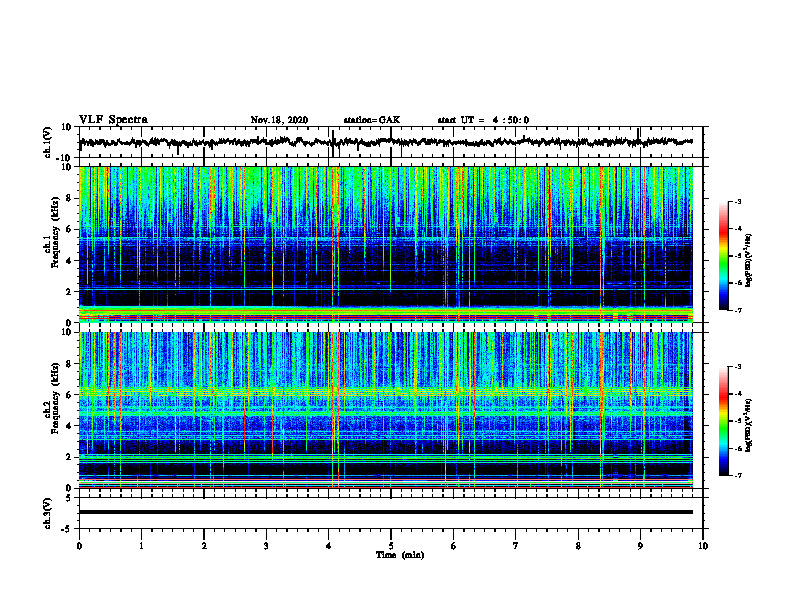Click time axis tick label "1"
This screenshot has height=612, width=792.
(x=141, y=546)
